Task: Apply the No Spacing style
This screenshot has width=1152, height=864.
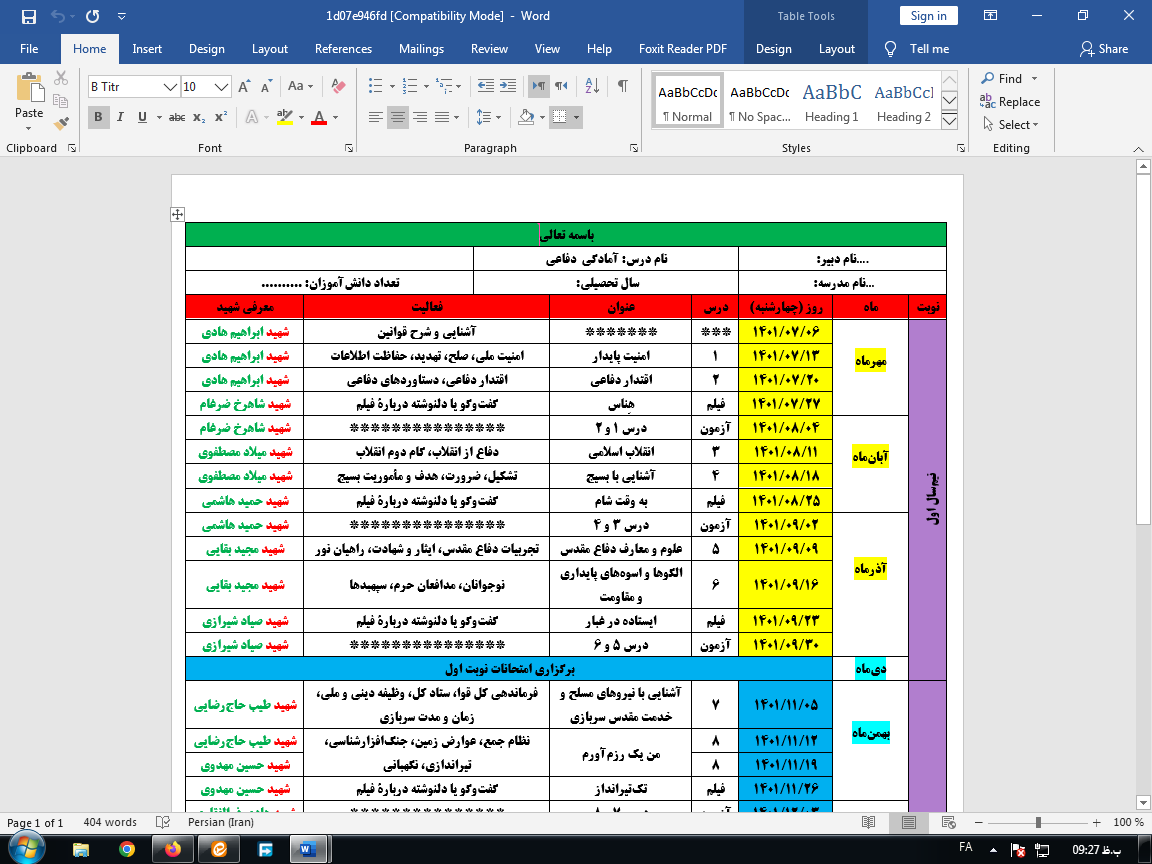Action: [x=760, y=101]
